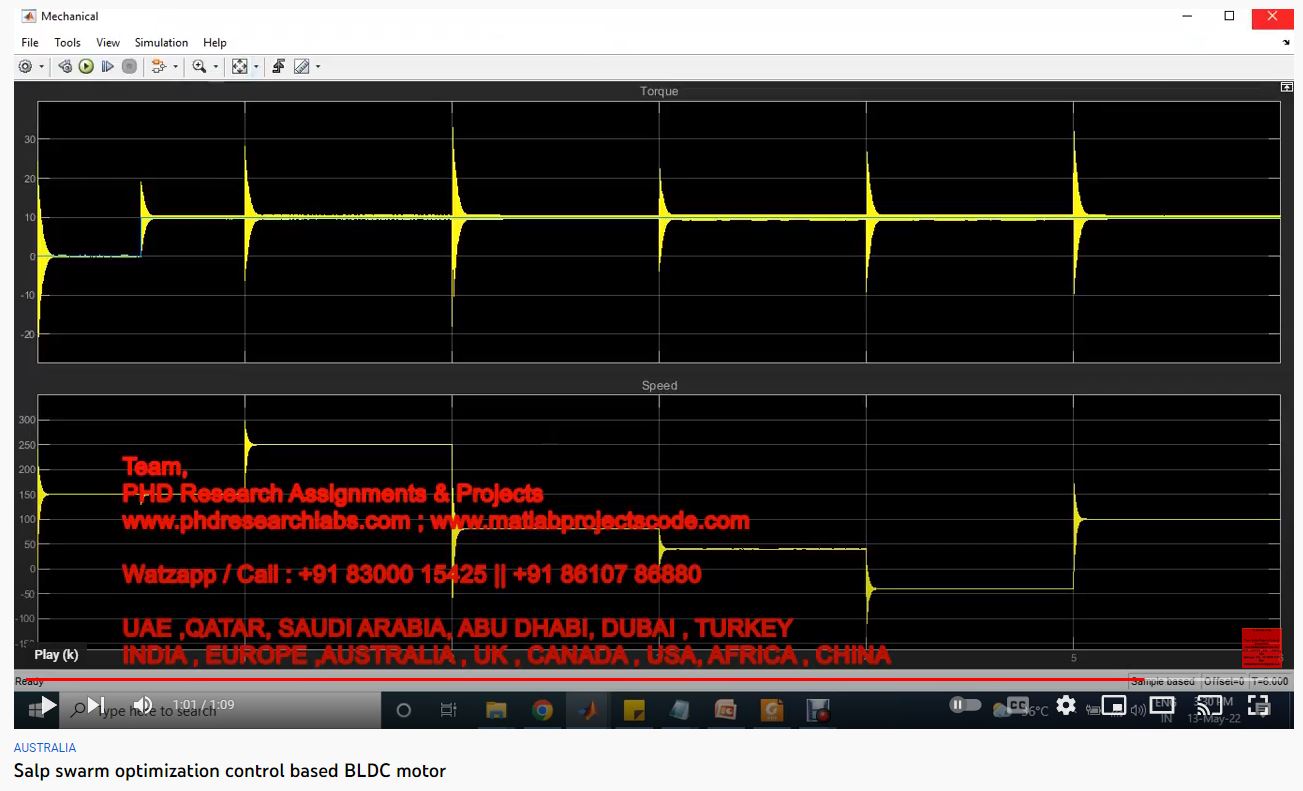Click the Ready status bar text
Image resolution: width=1303 pixels, height=791 pixels.
29,681
